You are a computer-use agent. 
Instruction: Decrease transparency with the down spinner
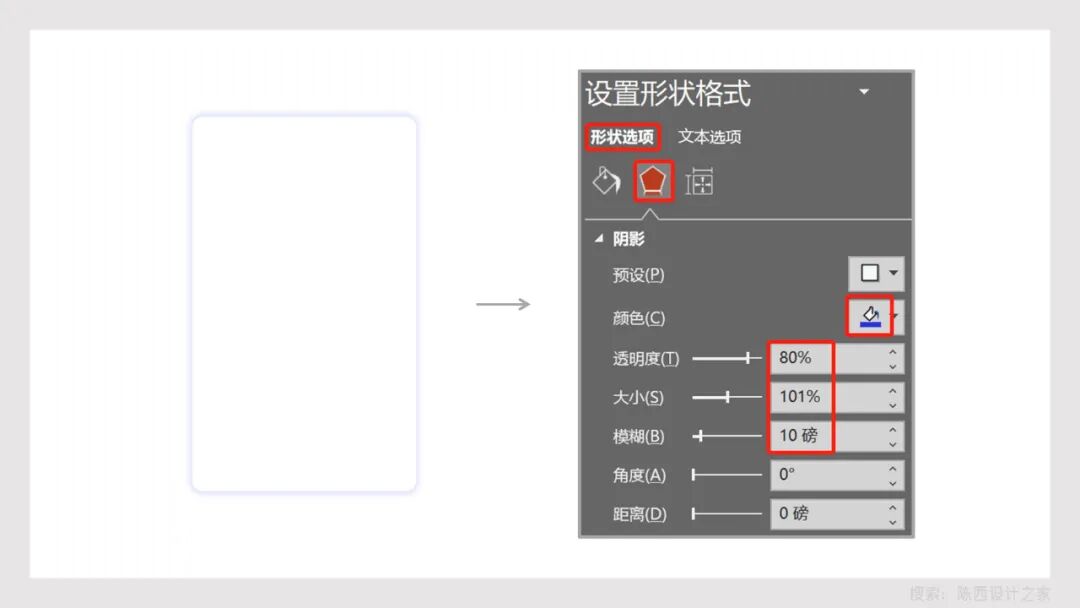point(893,366)
